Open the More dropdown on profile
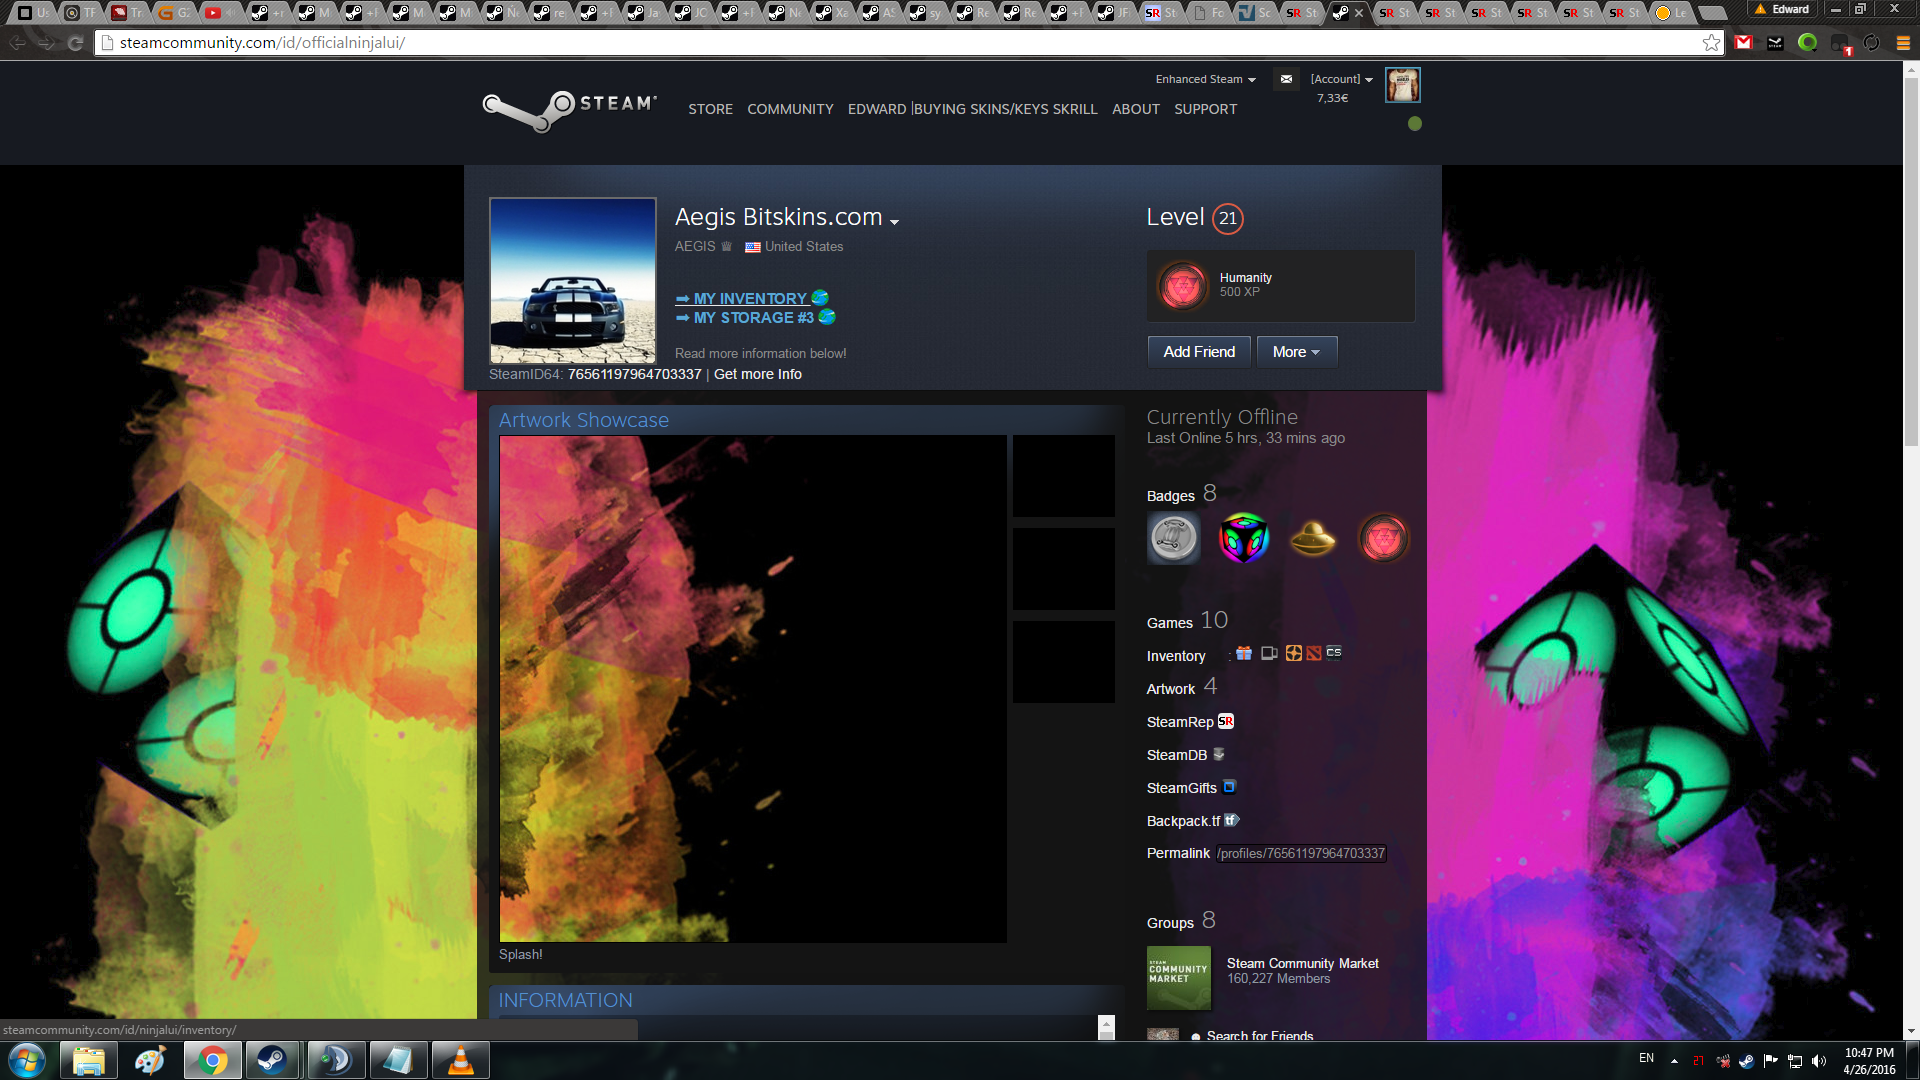The image size is (1920, 1080). point(1296,352)
